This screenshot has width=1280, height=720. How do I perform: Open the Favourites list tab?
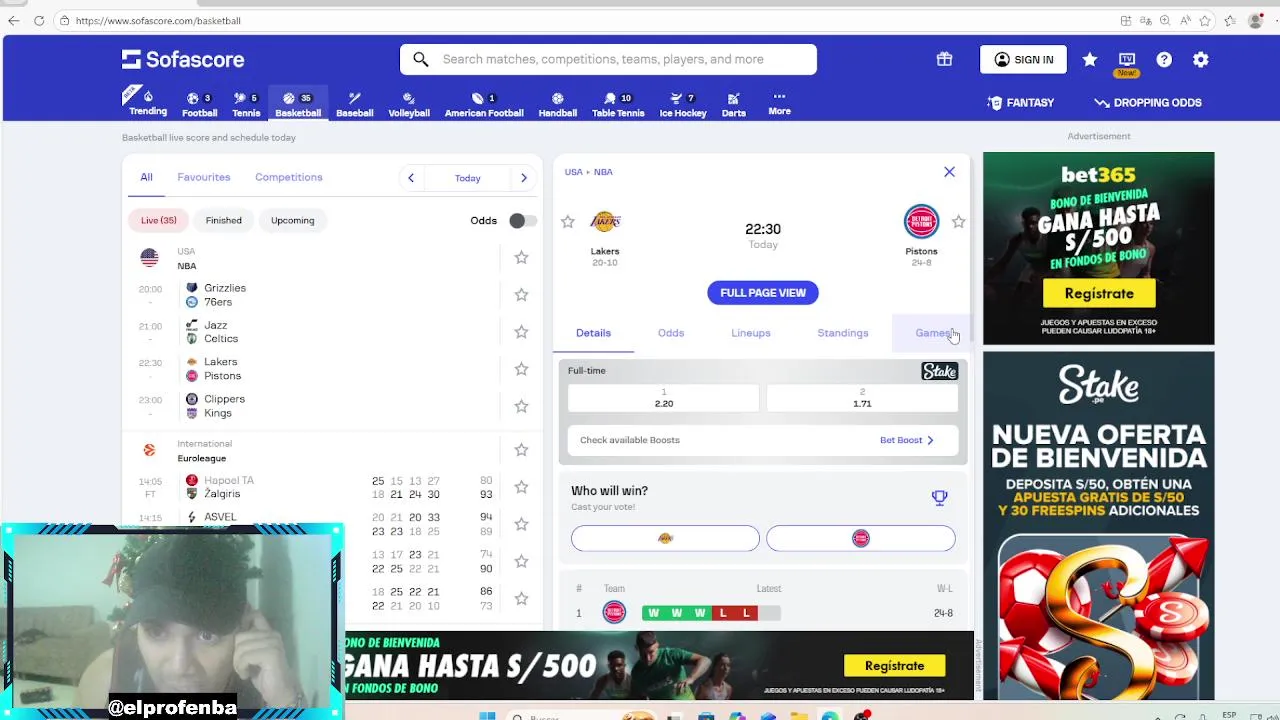(204, 177)
